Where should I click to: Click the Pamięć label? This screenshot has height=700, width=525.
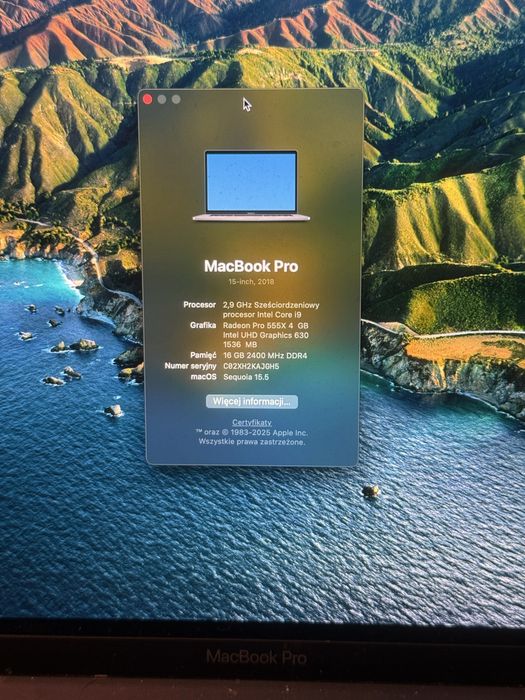point(204,355)
